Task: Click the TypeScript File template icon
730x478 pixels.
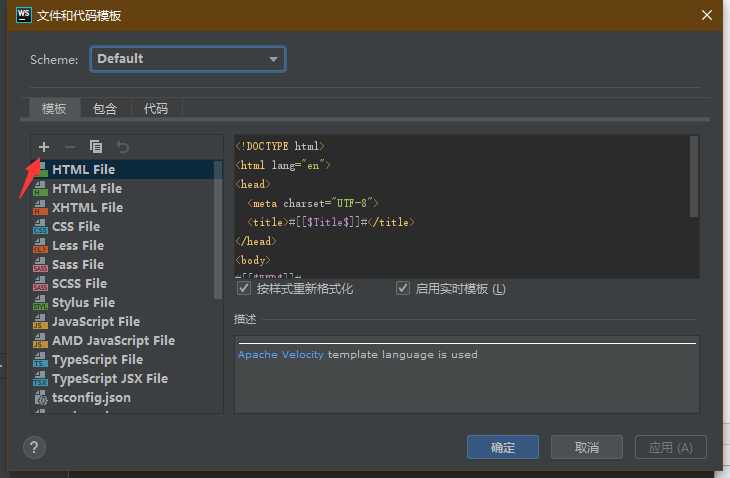Action: tap(41, 360)
